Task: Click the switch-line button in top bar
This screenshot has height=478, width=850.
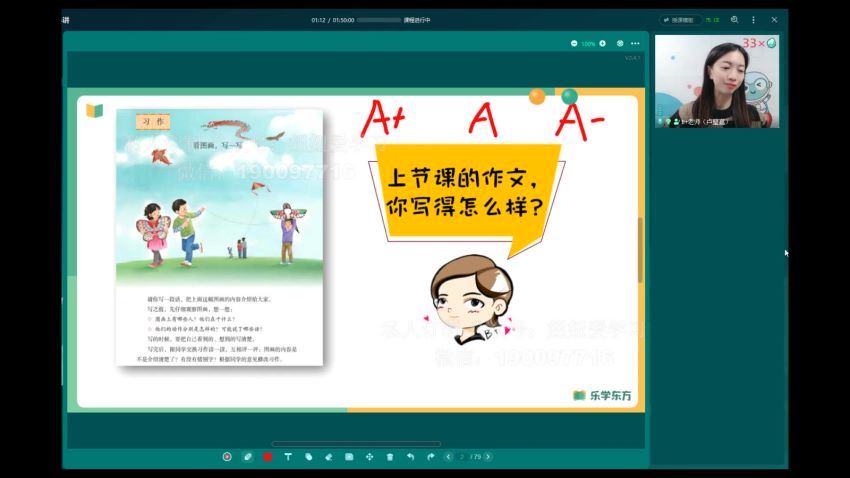Action: [680, 20]
